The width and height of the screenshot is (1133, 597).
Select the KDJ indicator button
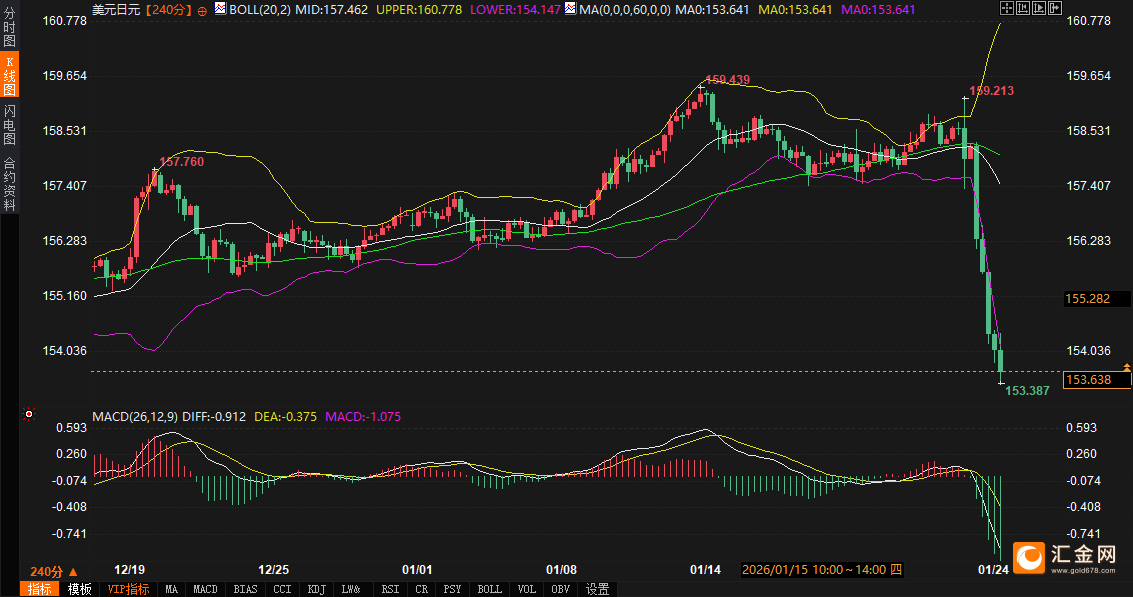click(317, 589)
